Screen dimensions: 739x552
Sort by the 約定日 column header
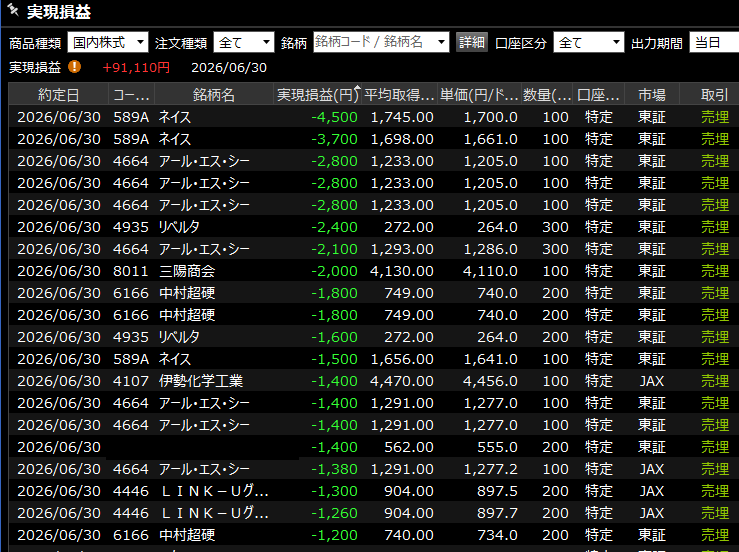click(58, 95)
